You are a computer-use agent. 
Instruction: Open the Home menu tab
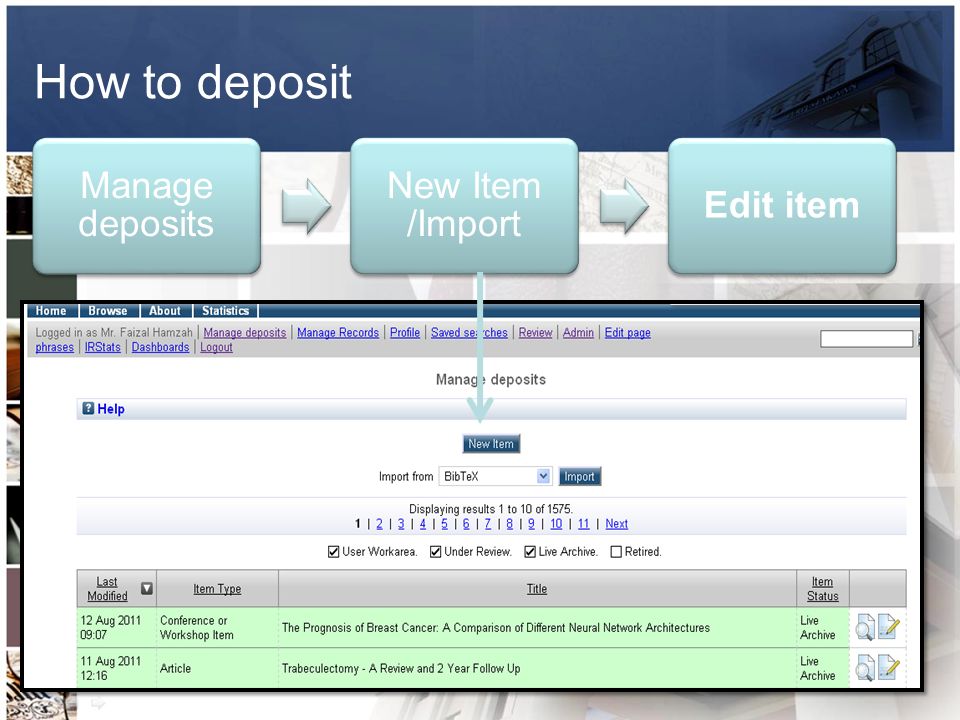click(x=51, y=311)
